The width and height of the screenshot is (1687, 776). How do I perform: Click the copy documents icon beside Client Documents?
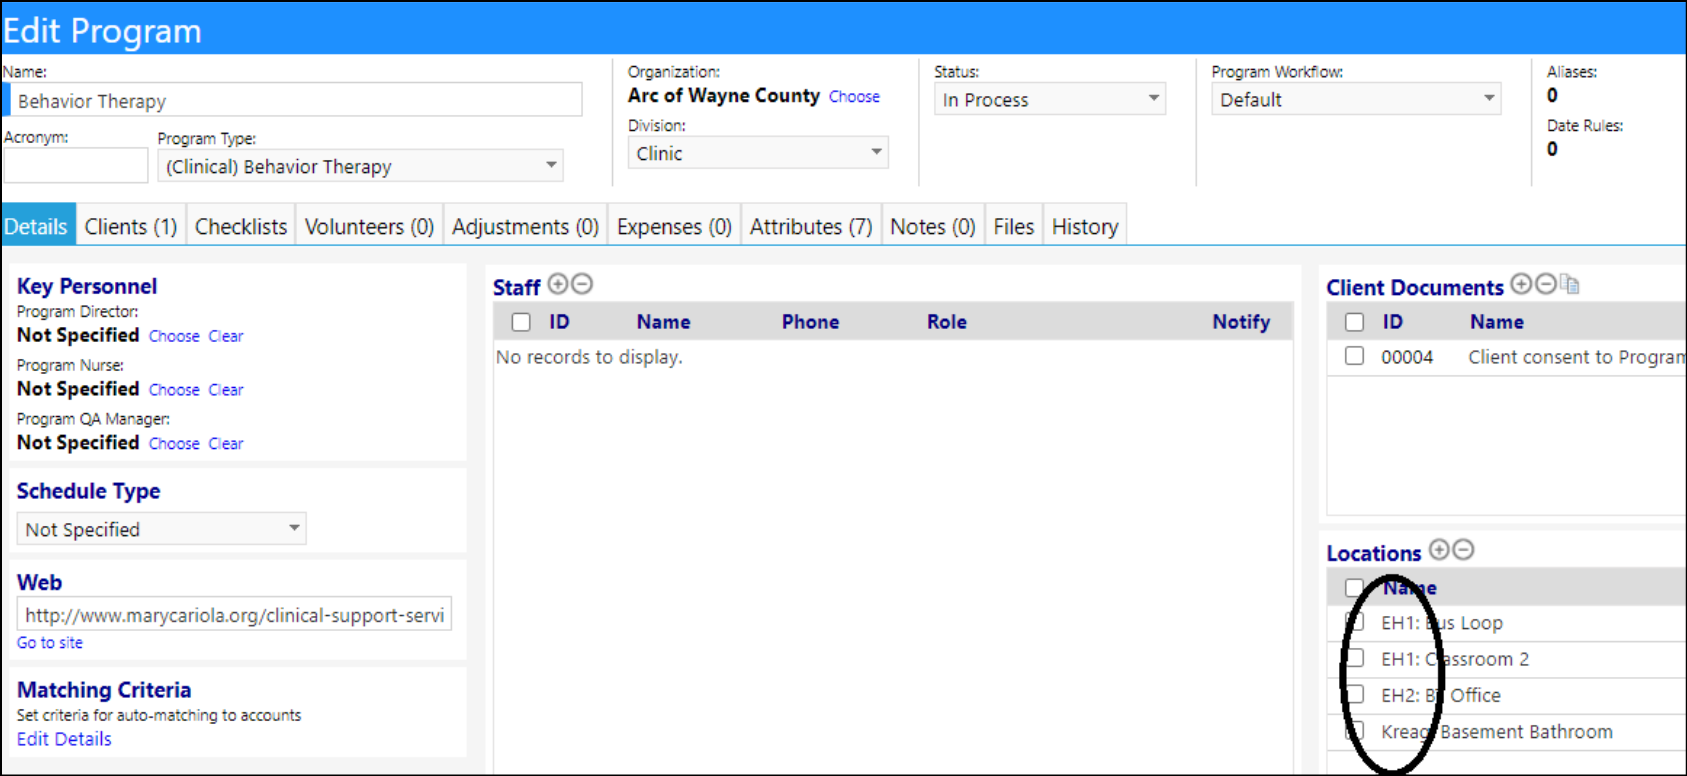point(1570,285)
